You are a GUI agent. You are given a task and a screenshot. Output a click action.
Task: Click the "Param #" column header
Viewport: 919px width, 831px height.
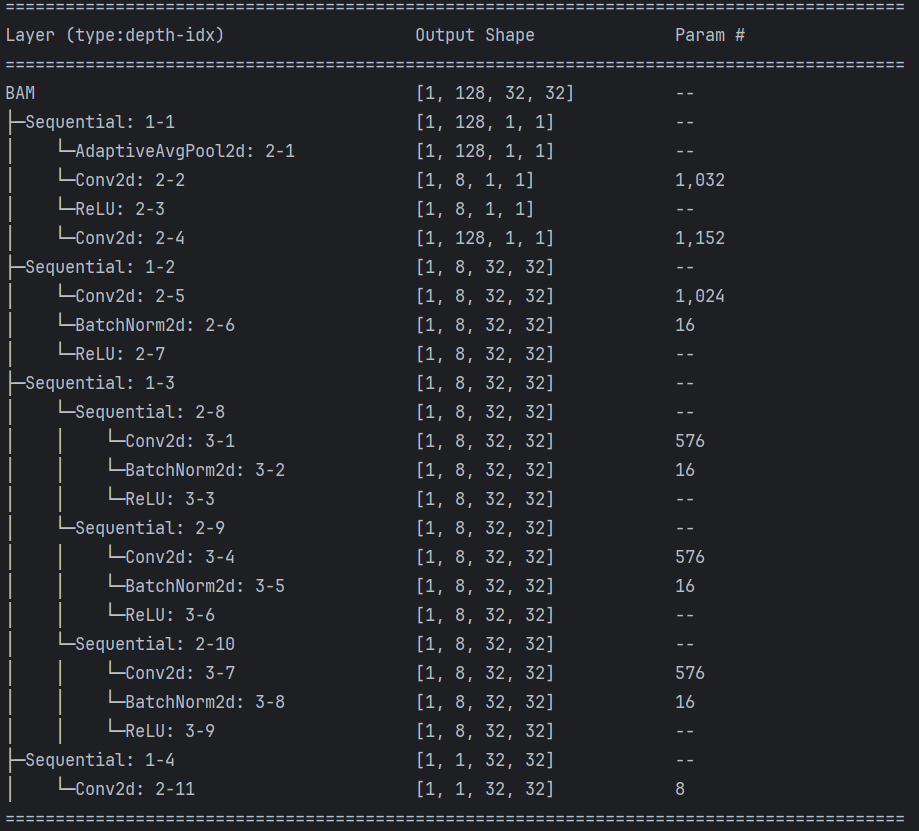(710, 35)
